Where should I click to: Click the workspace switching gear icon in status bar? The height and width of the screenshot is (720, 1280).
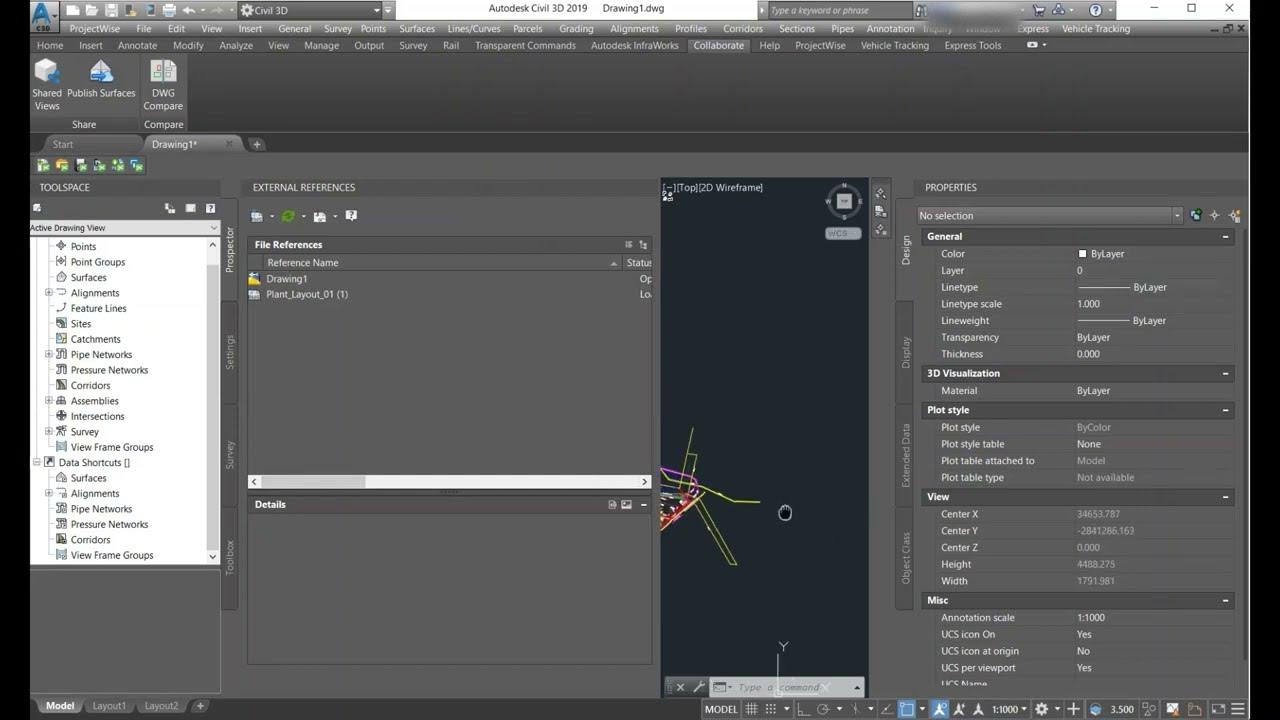click(x=1041, y=709)
